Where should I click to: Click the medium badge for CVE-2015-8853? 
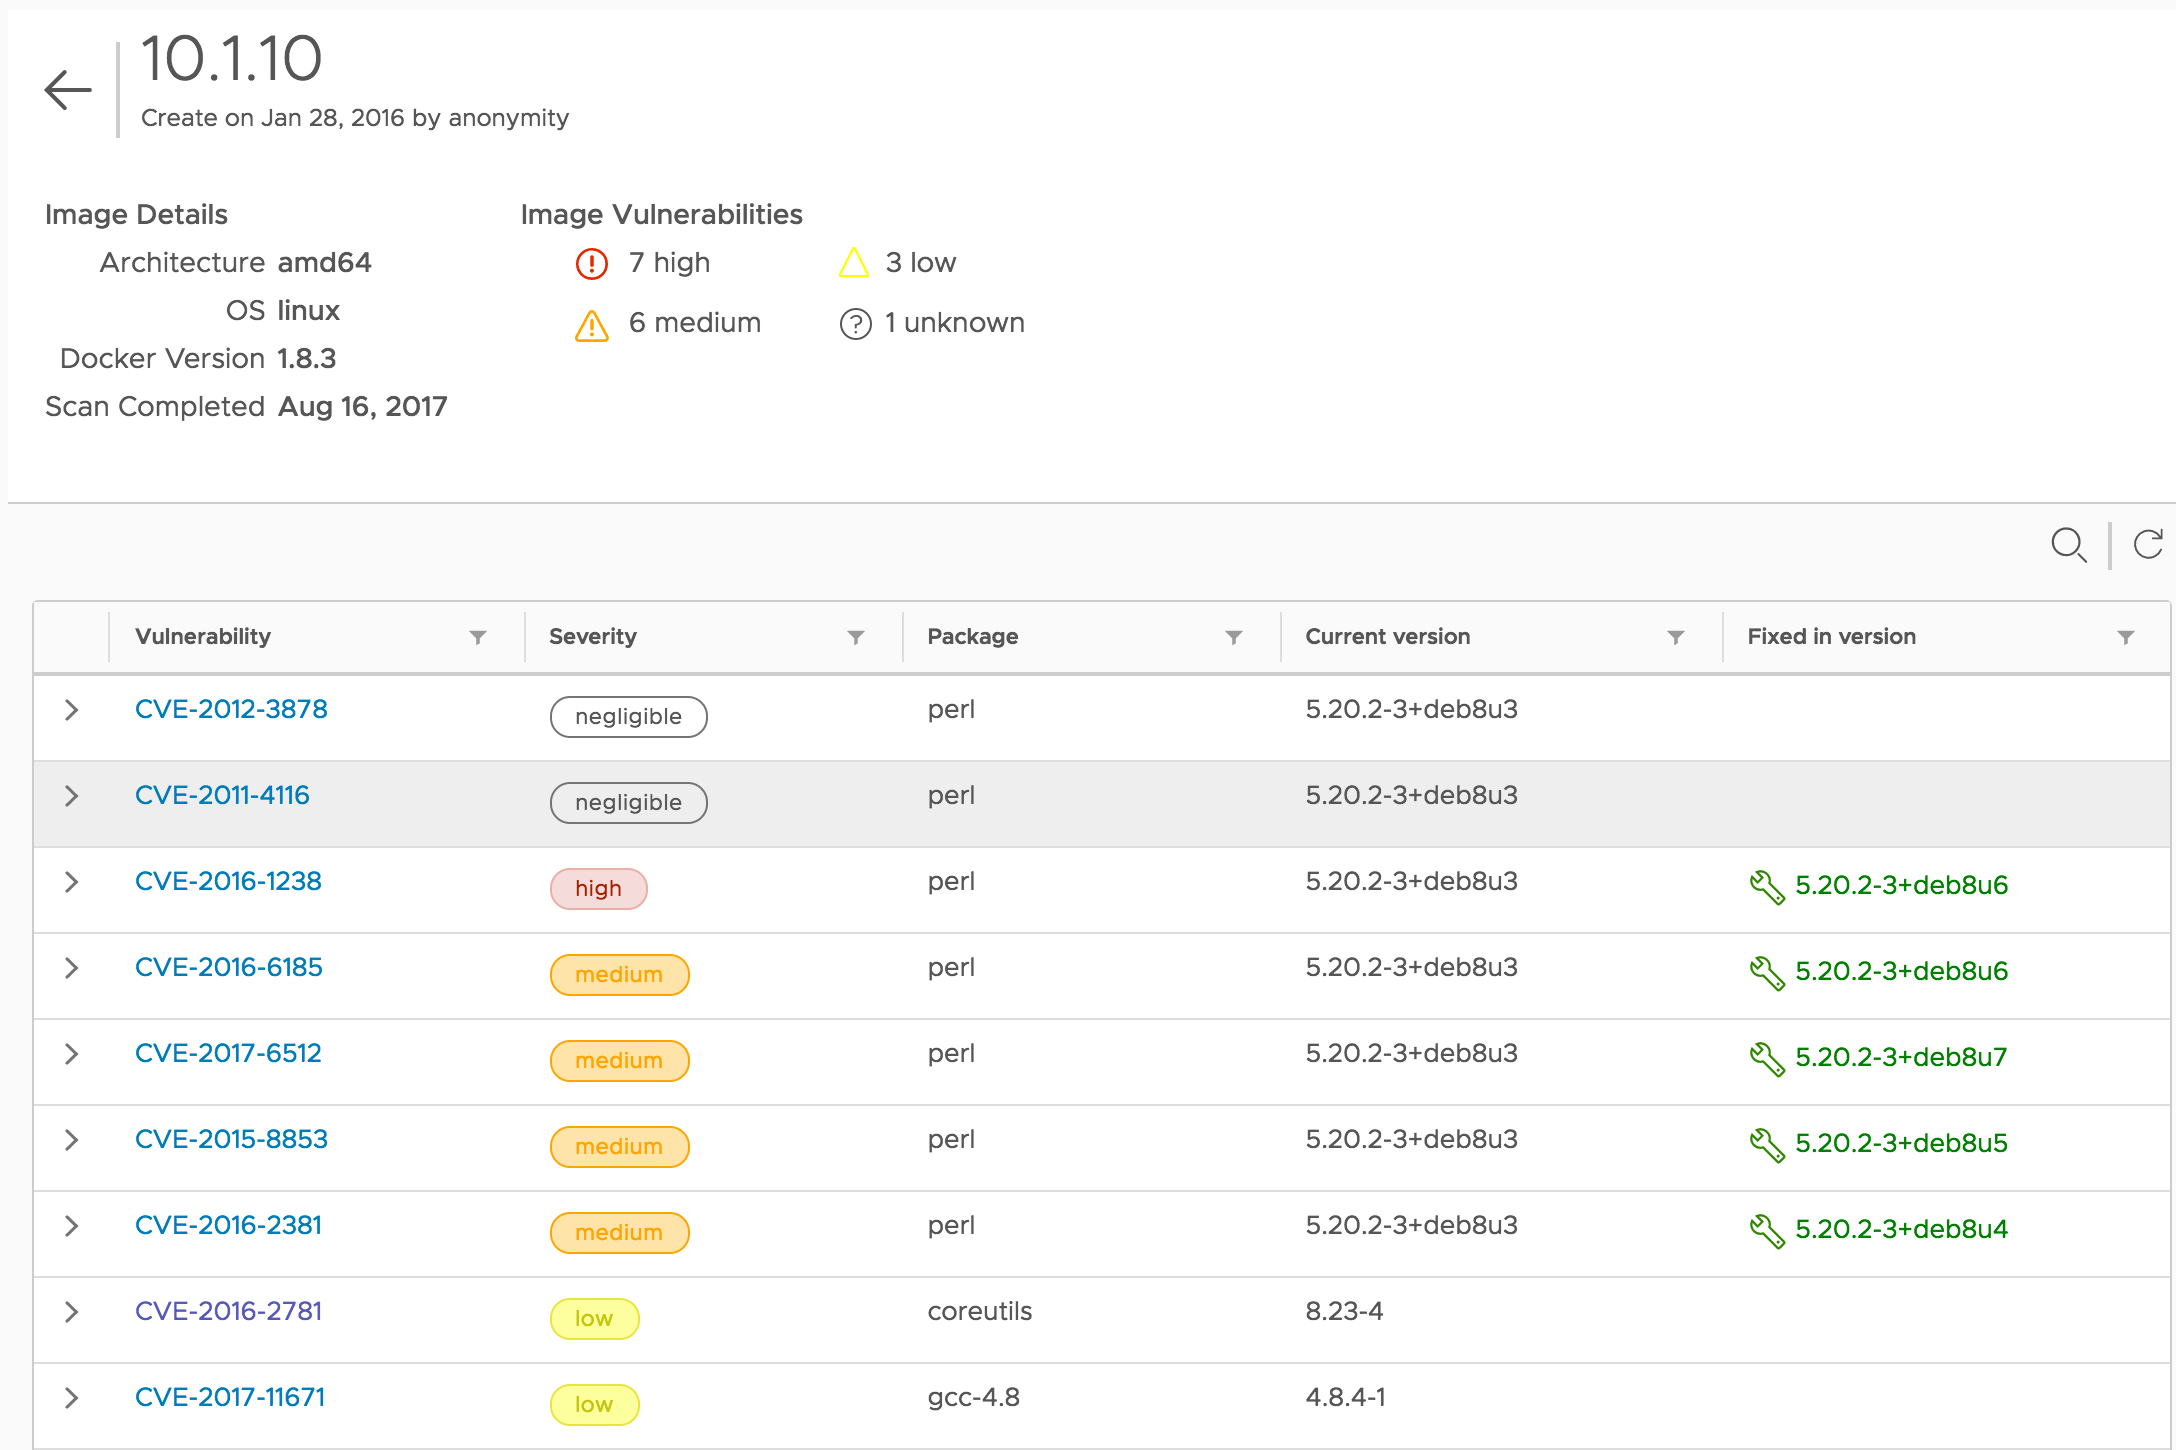pyautogui.click(x=620, y=1147)
